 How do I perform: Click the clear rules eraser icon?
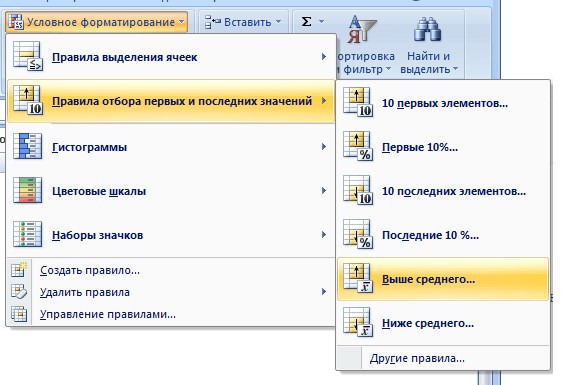click(x=19, y=292)
